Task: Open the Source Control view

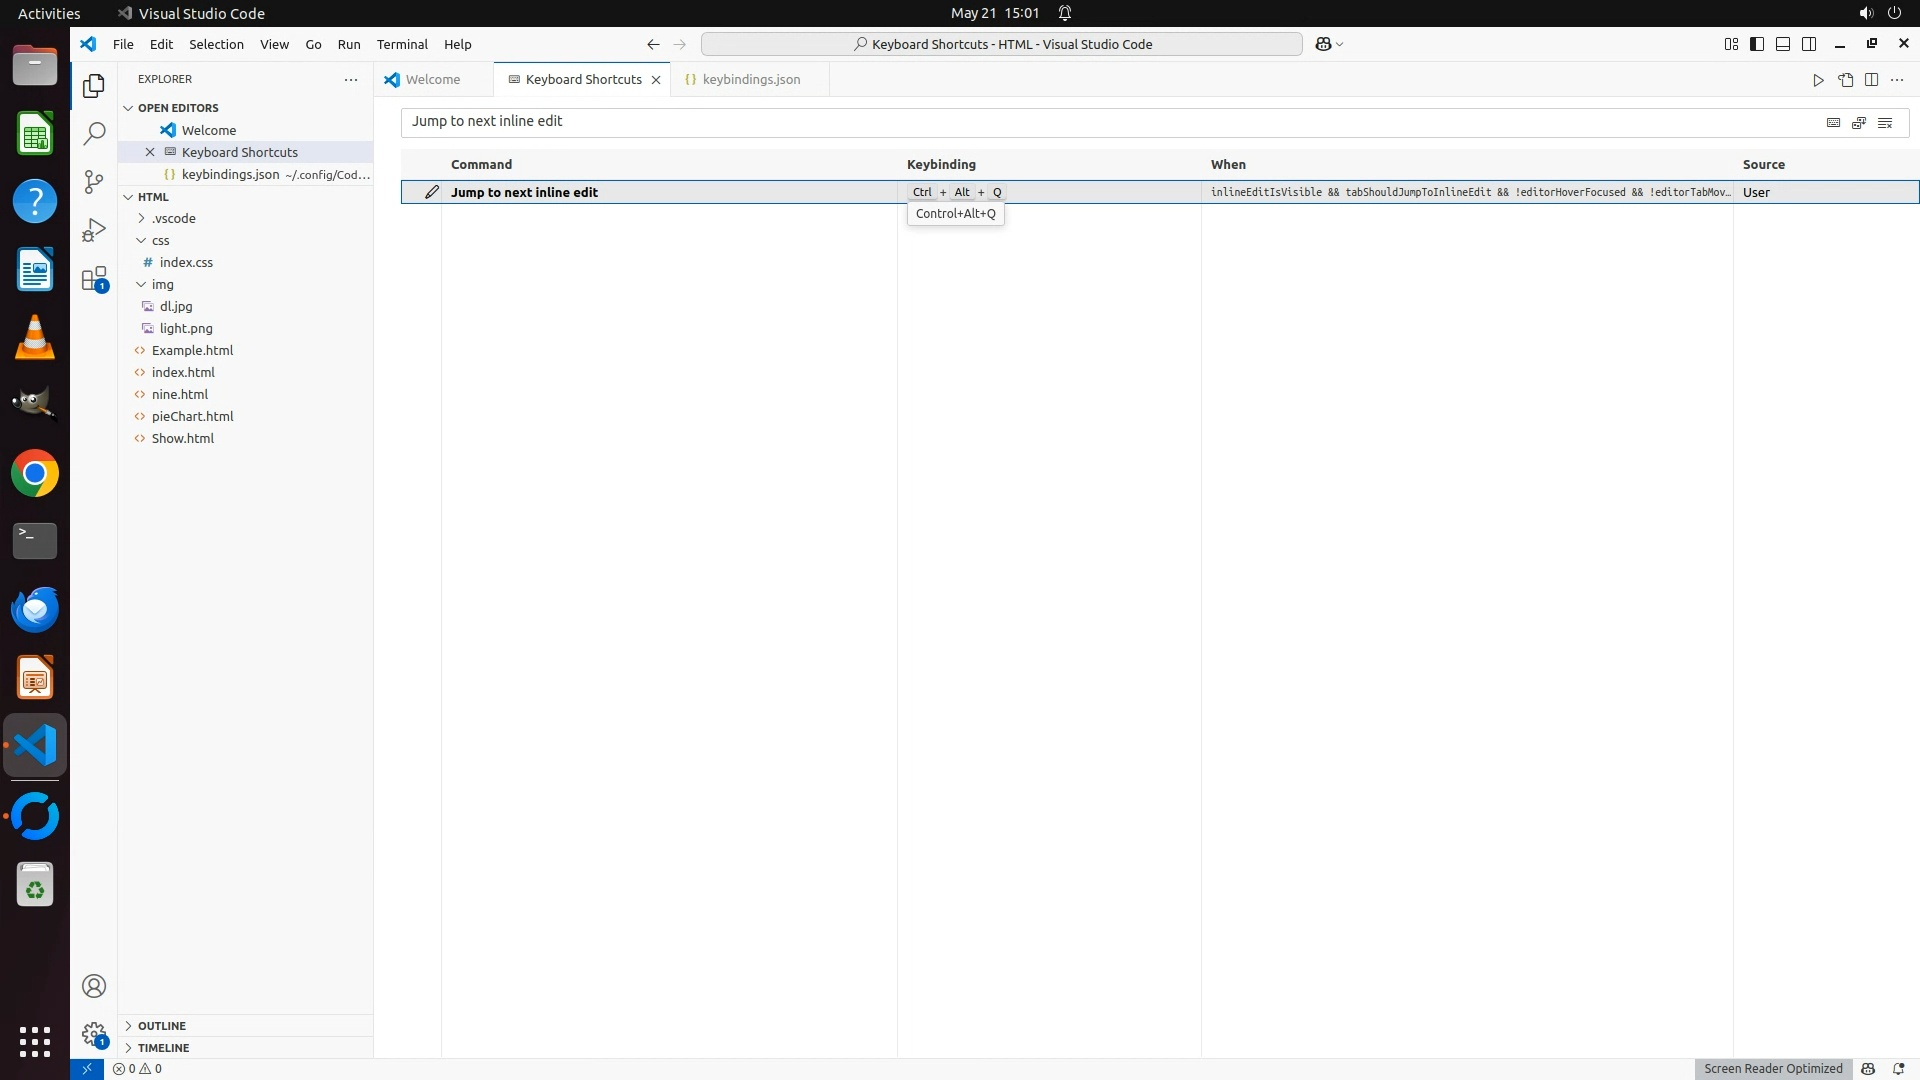Action: 94,182
